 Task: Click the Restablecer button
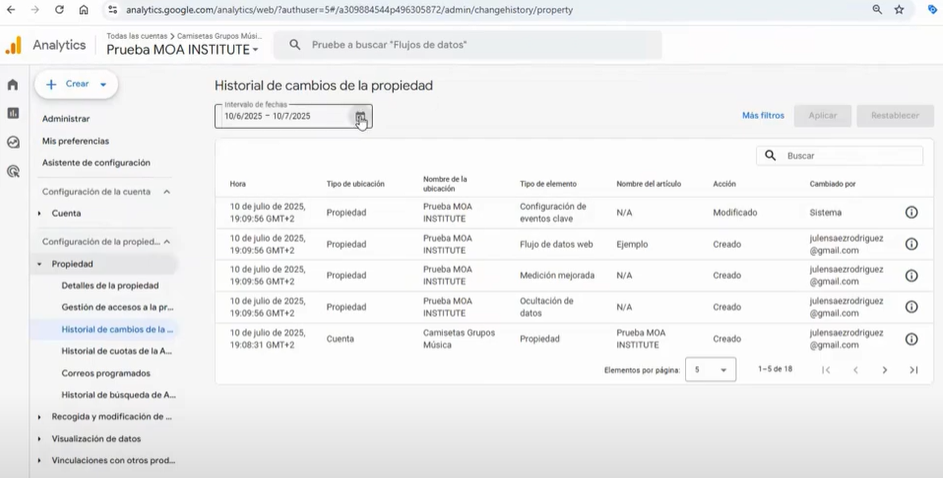click(x=895, y=115)
